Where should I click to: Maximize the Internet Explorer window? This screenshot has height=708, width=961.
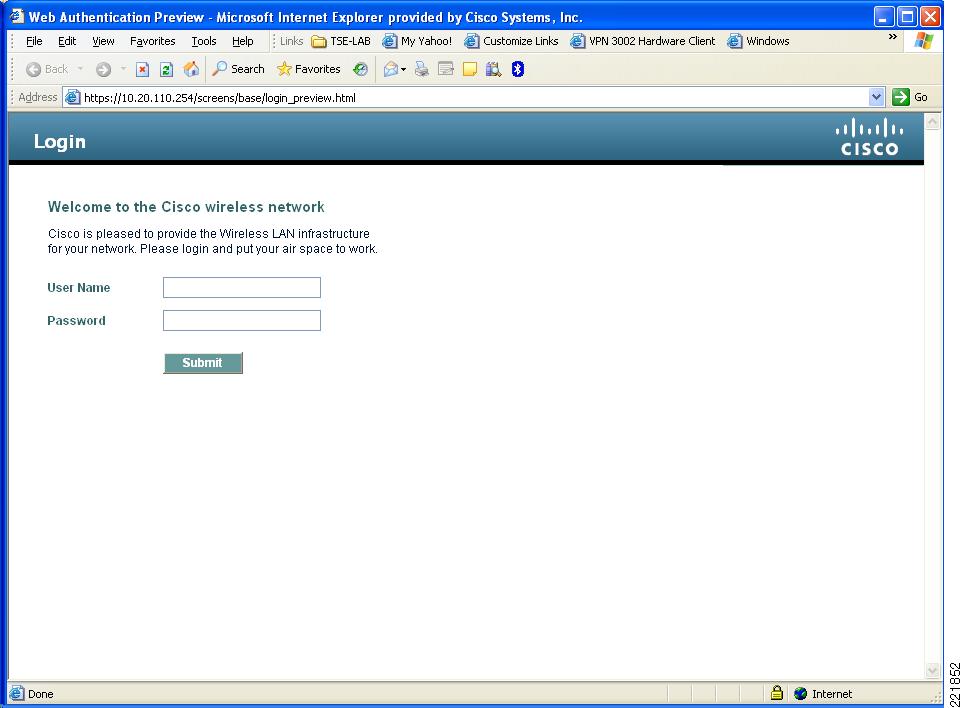point(907,17)
